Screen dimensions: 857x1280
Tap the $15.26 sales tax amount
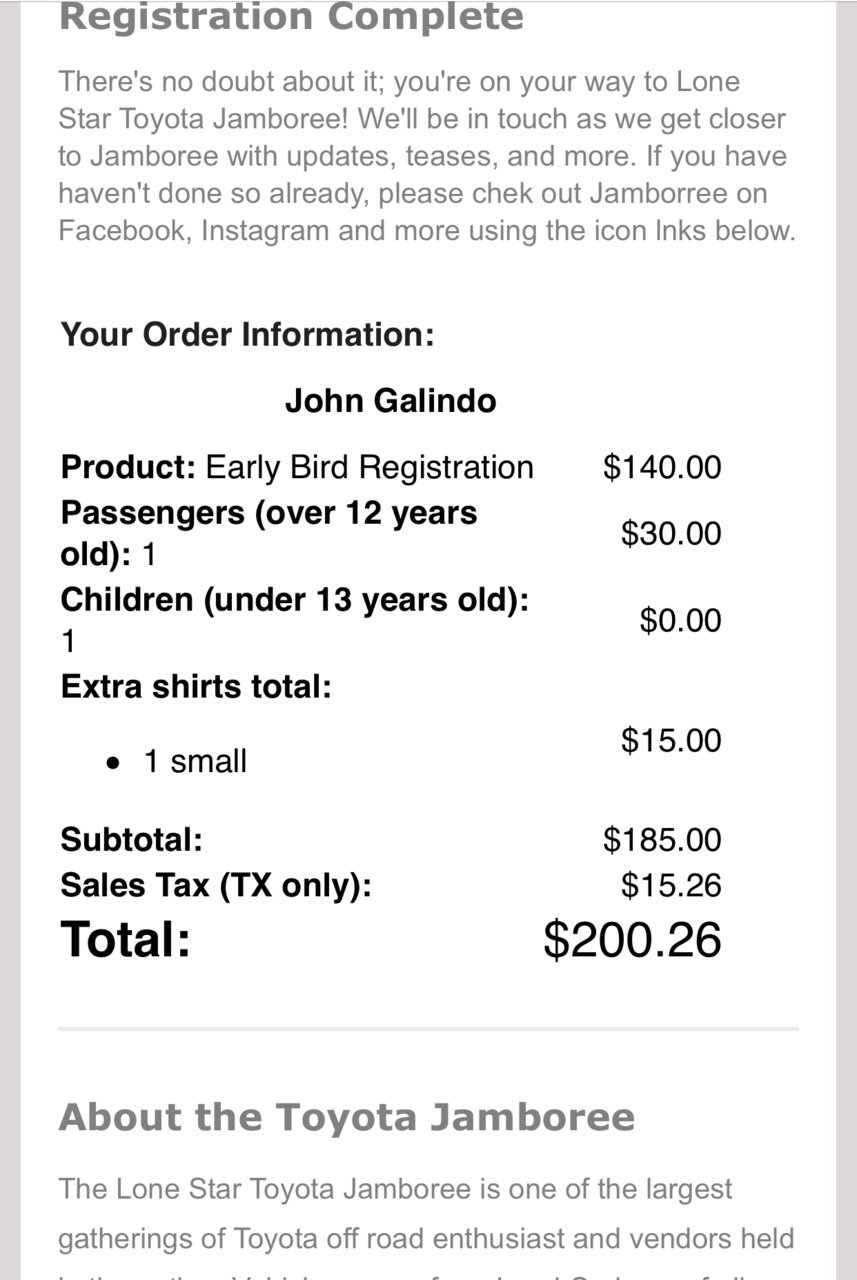671,886
